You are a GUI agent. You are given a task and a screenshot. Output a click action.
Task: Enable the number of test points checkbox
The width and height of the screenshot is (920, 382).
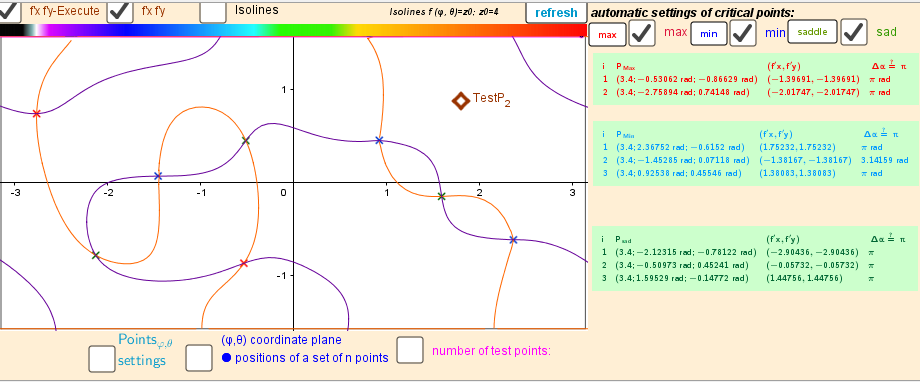click(x=410, y=350)
